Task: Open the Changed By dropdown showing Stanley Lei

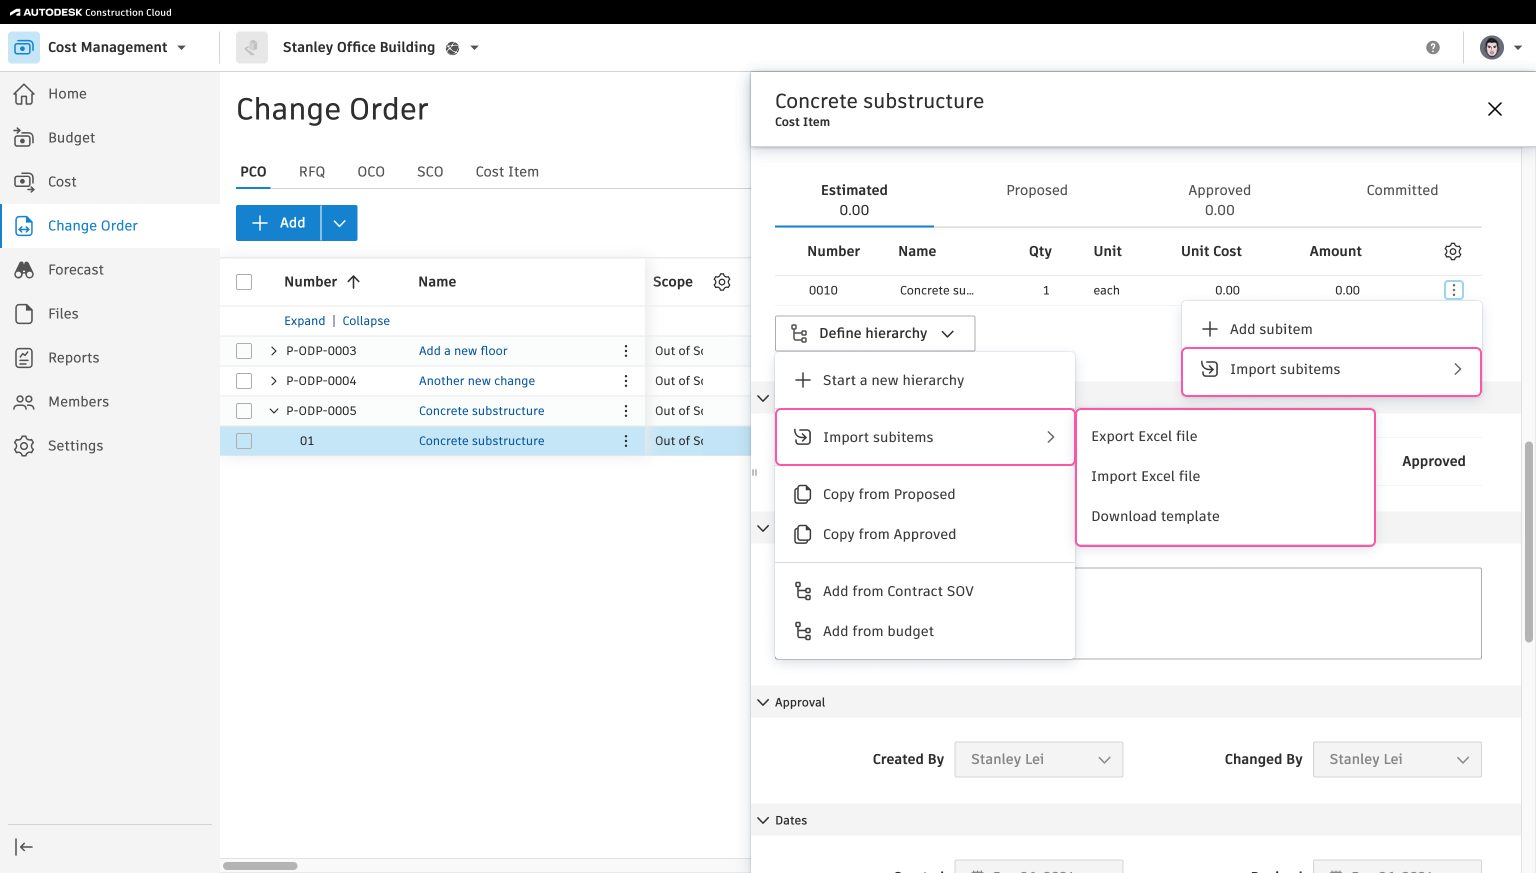Action: [1396, 759]
